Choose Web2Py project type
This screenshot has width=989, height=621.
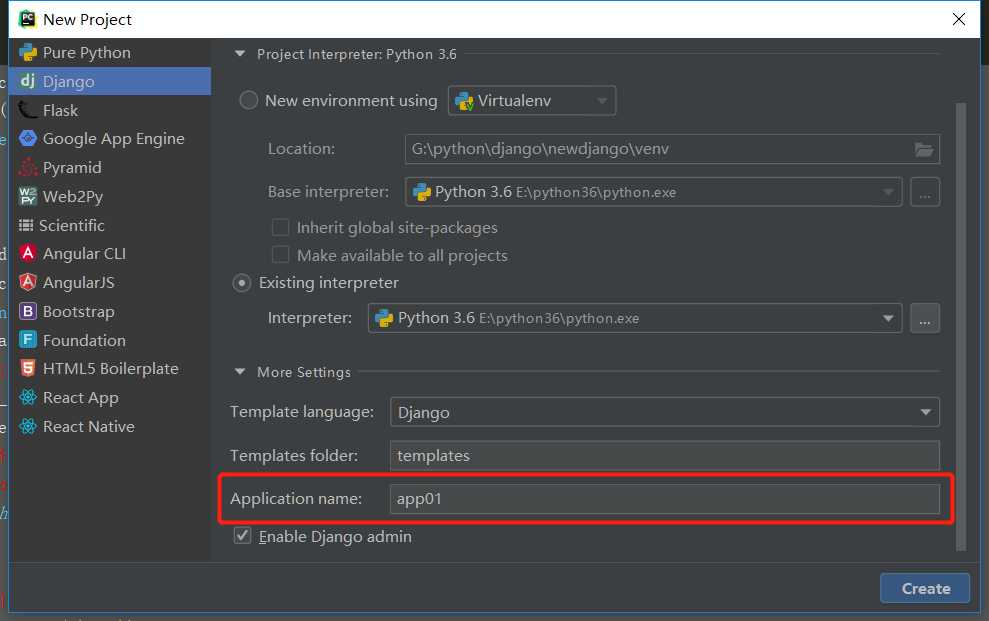click(110, 196)
